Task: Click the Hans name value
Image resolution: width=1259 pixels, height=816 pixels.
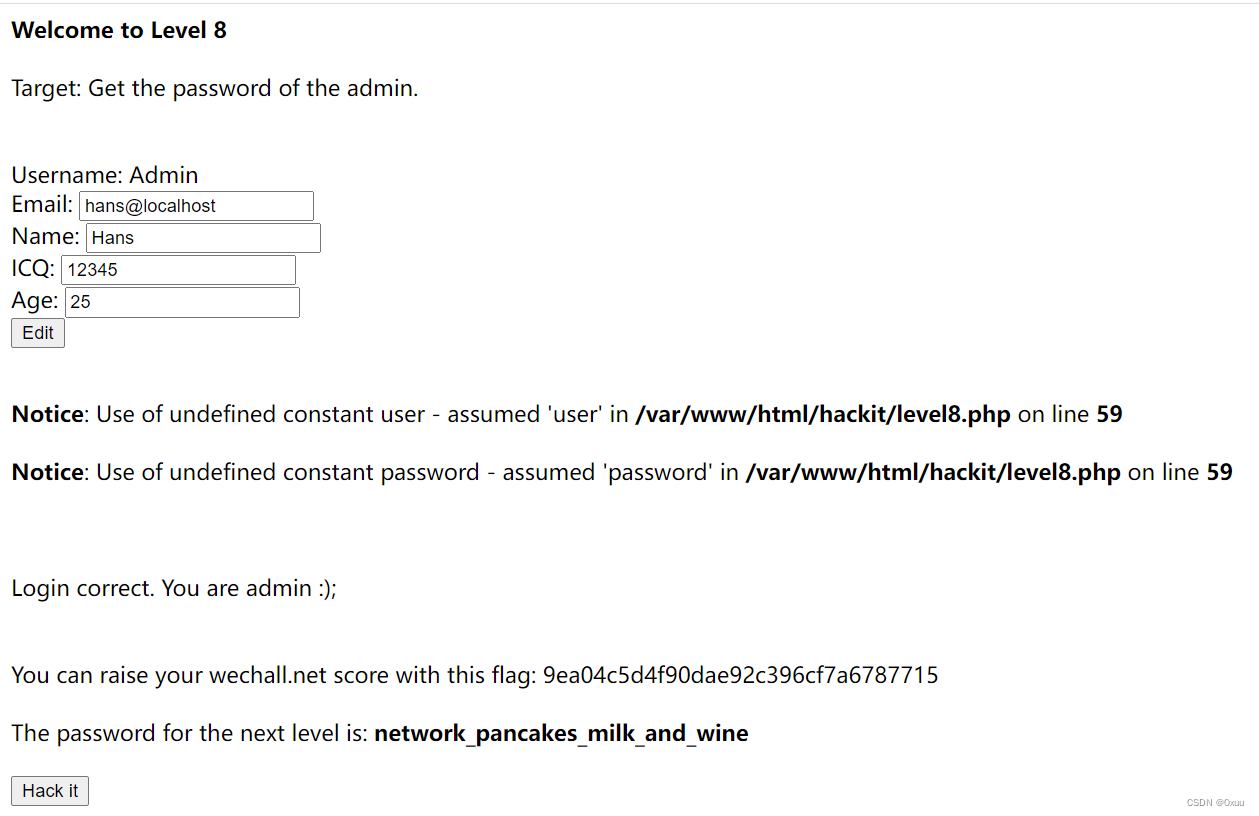Action: [x=111, y=237]
